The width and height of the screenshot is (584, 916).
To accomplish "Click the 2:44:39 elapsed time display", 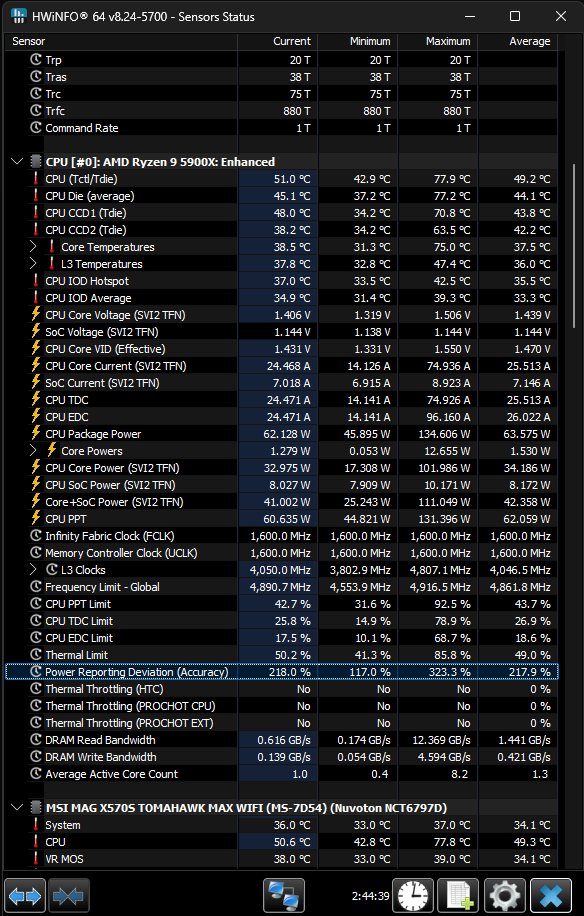I will [370, 896].
